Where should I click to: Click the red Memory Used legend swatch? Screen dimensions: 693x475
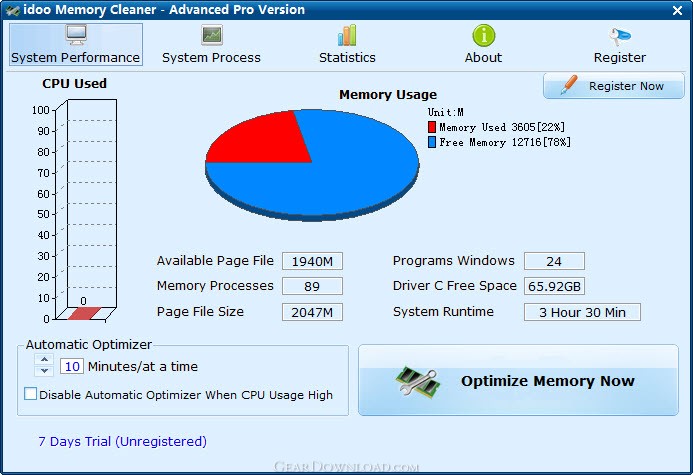(432, 127)
